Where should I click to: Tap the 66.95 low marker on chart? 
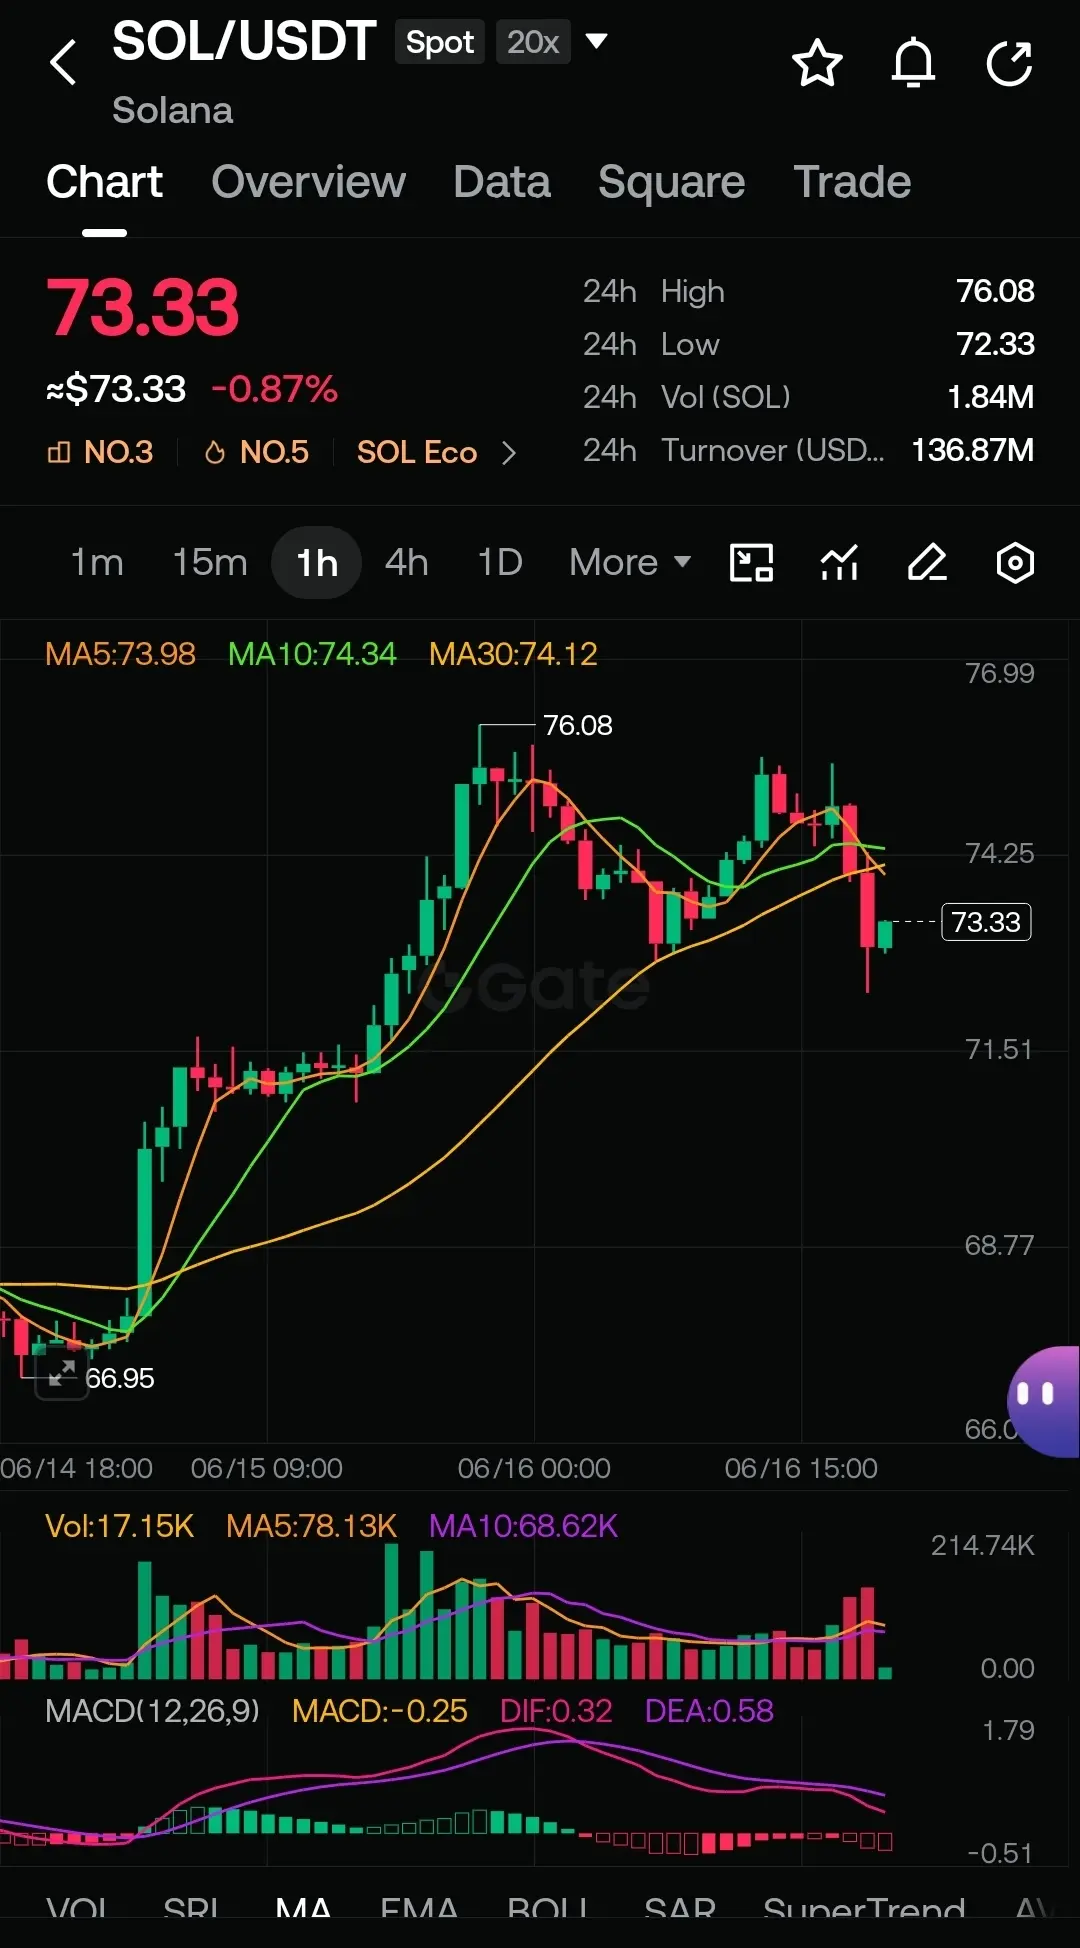(x=120, y=1378)
